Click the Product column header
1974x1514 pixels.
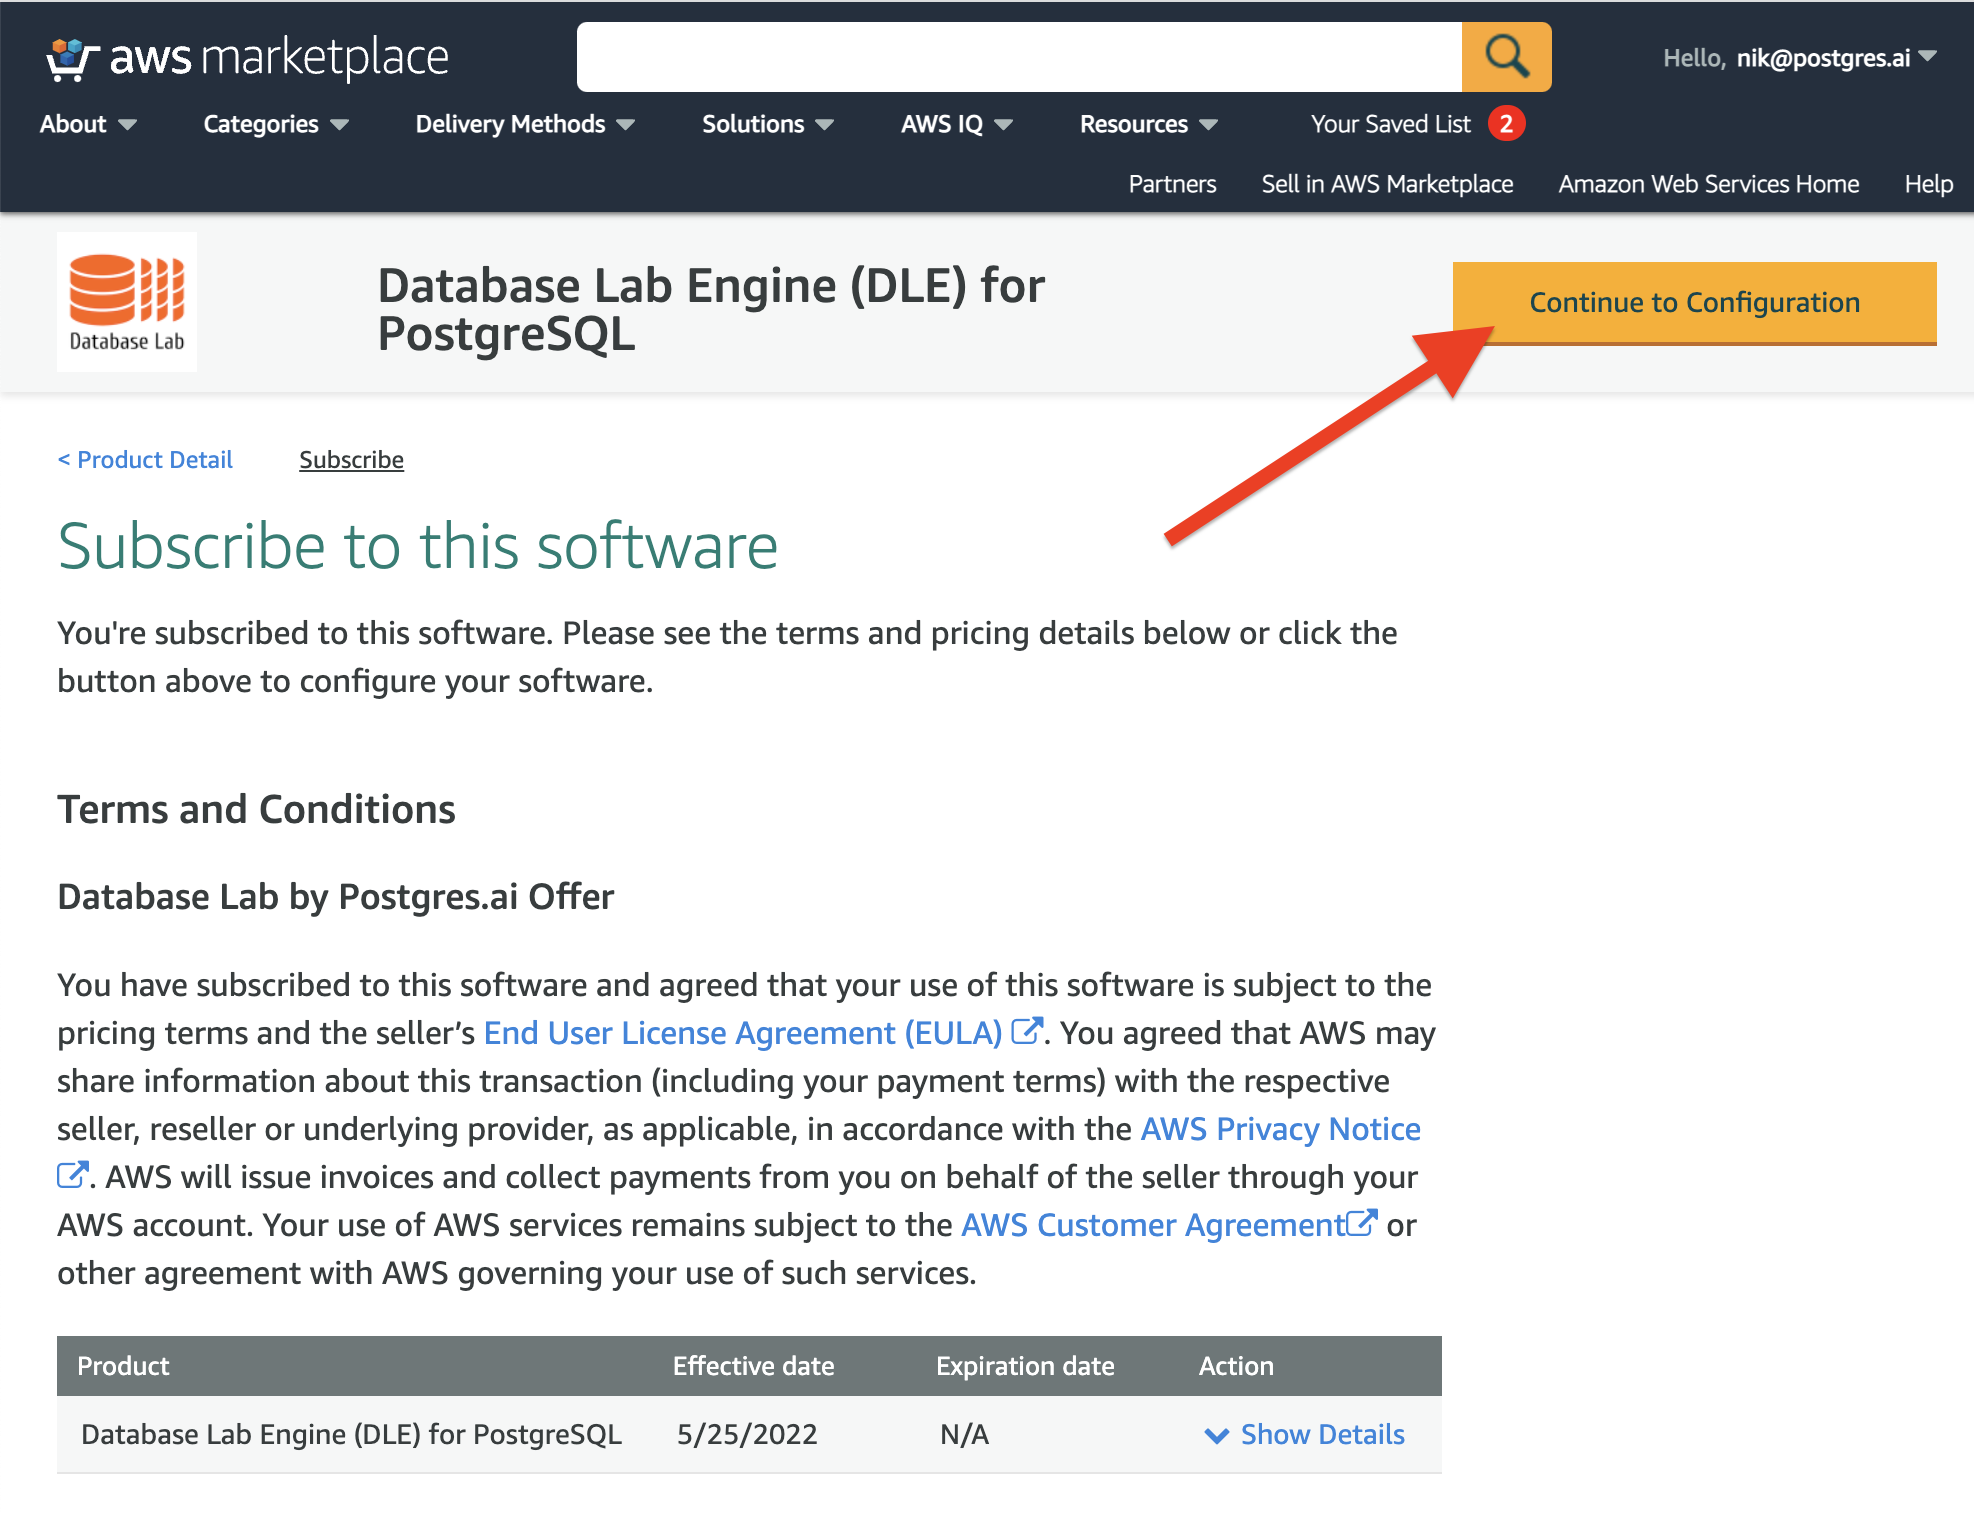click(x=123, y=1366)
